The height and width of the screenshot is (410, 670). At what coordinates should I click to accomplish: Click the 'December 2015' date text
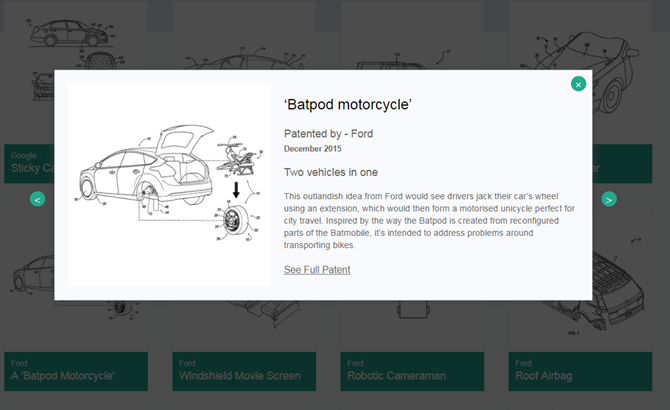[x=312, y=149]
